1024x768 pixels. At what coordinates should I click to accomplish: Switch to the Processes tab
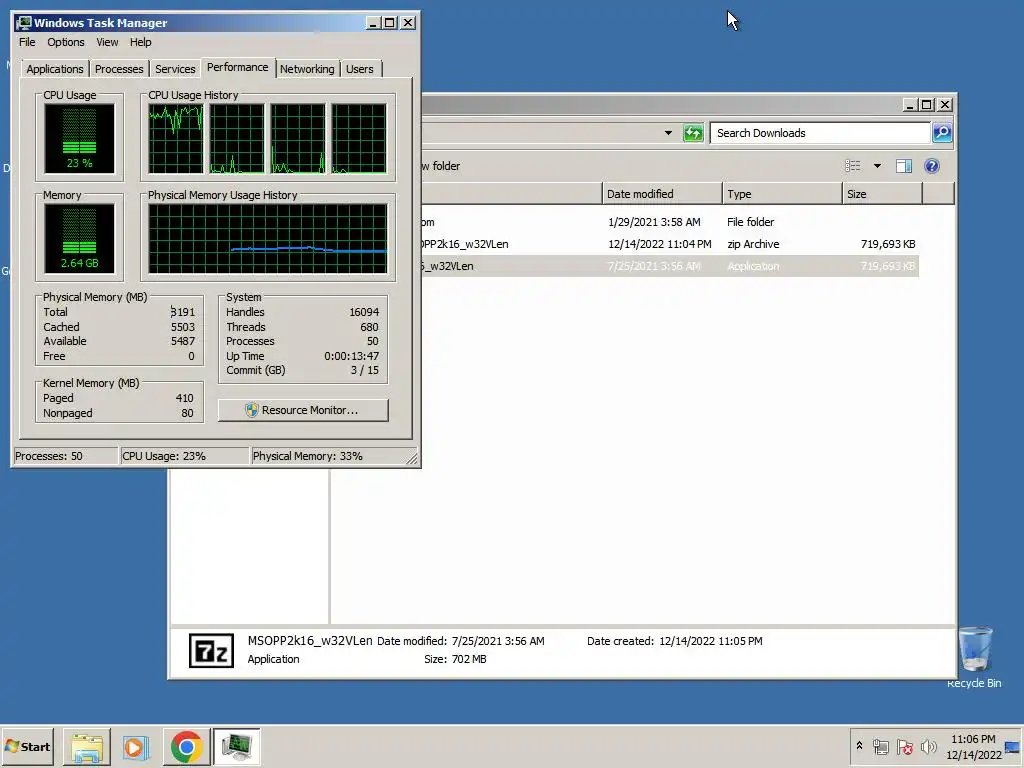pos(119,69)
